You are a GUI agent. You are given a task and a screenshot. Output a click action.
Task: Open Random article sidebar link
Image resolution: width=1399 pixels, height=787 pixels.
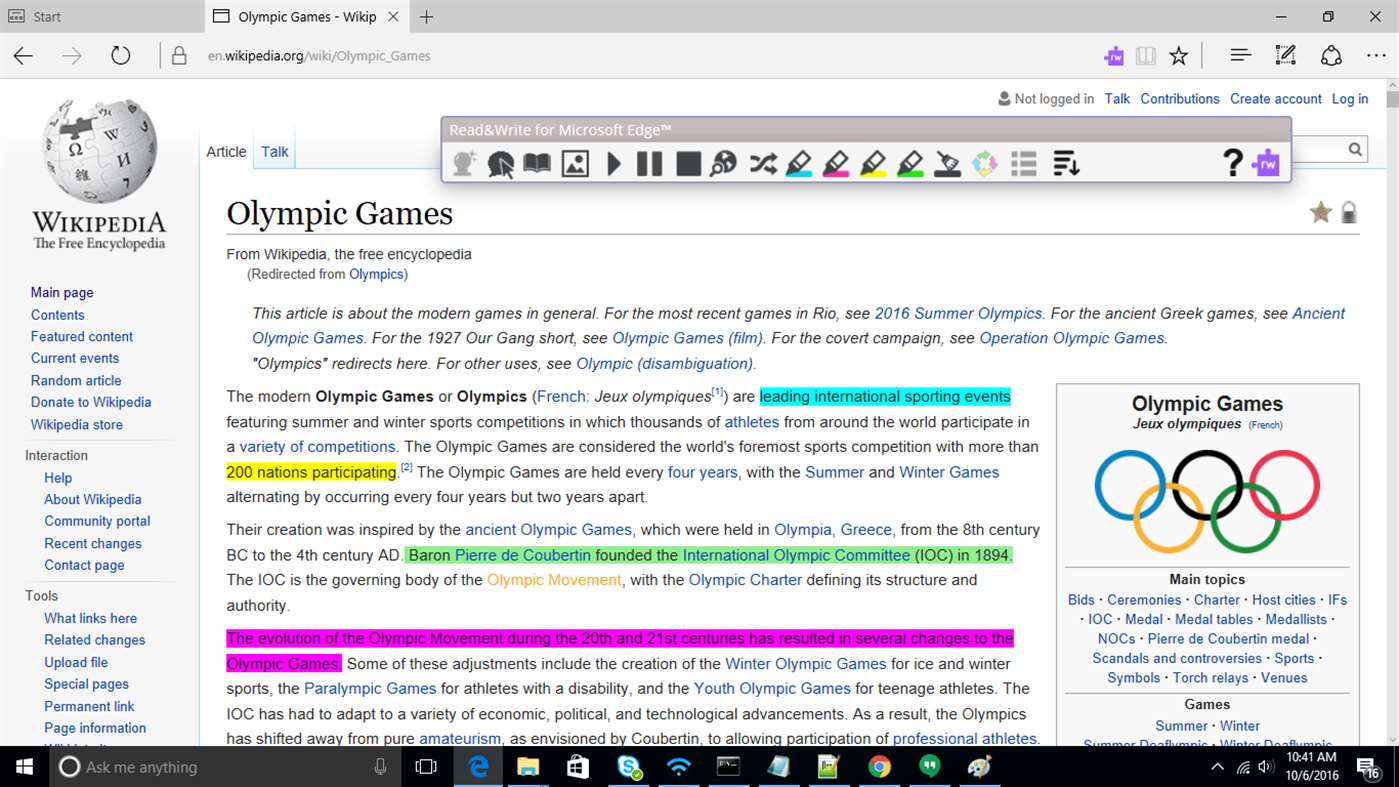point(76,380)
